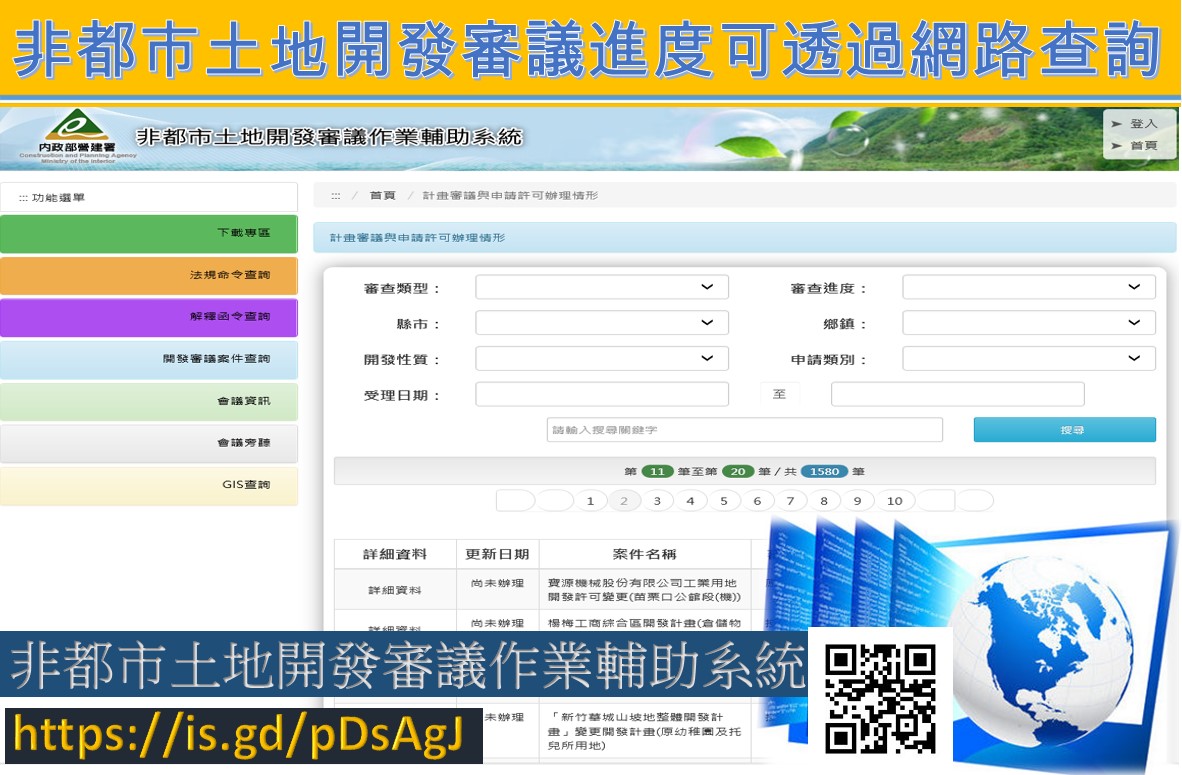Click the 受理日期 start date field
Screen dimensions: 1182x775
(x=602, y=394)
